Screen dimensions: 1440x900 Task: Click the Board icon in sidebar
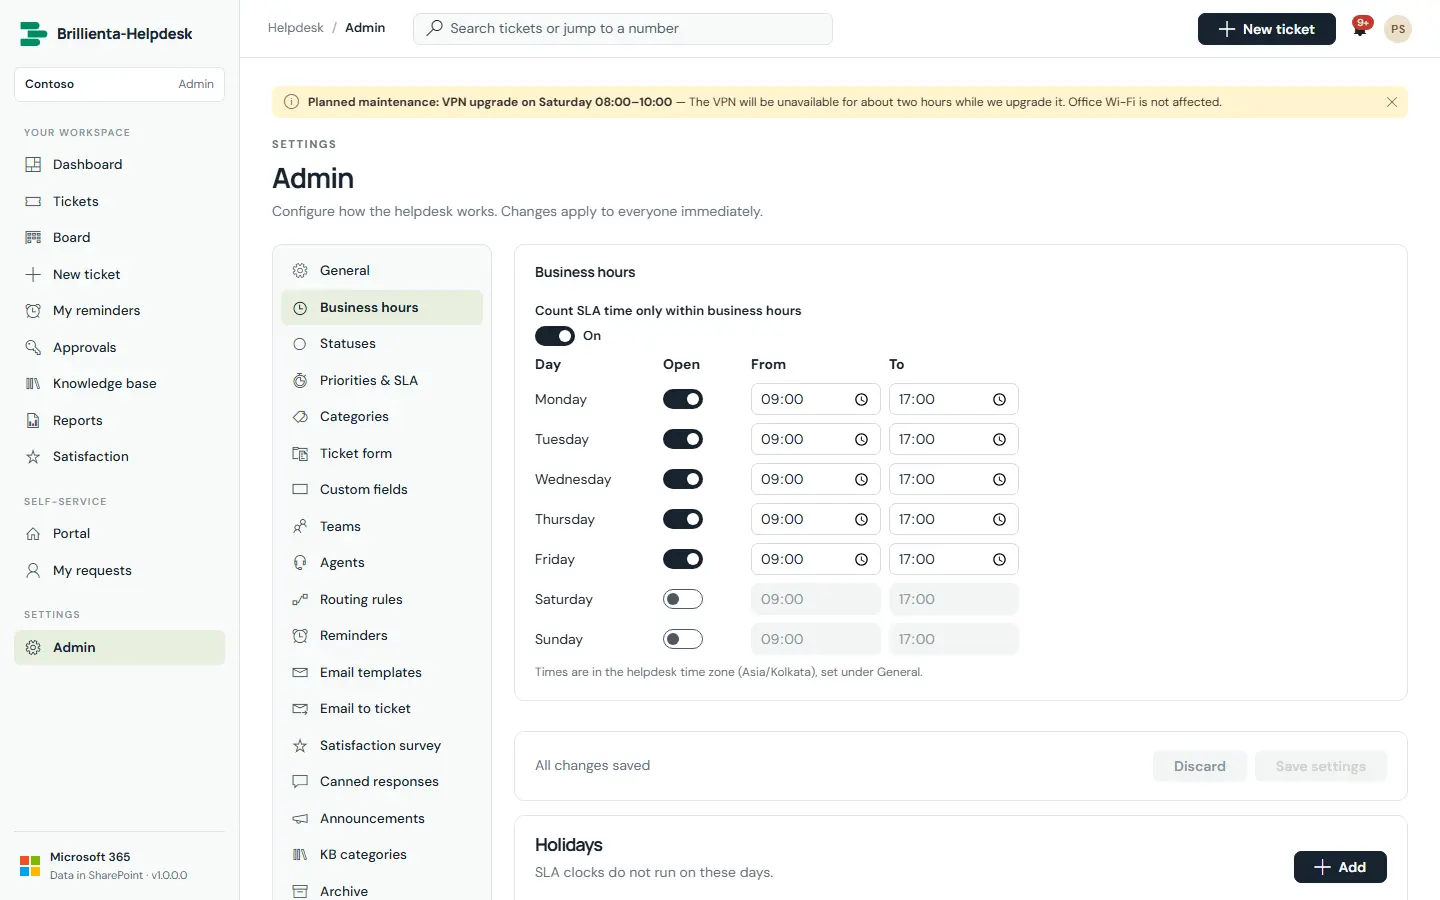click(x=33, y=237)
